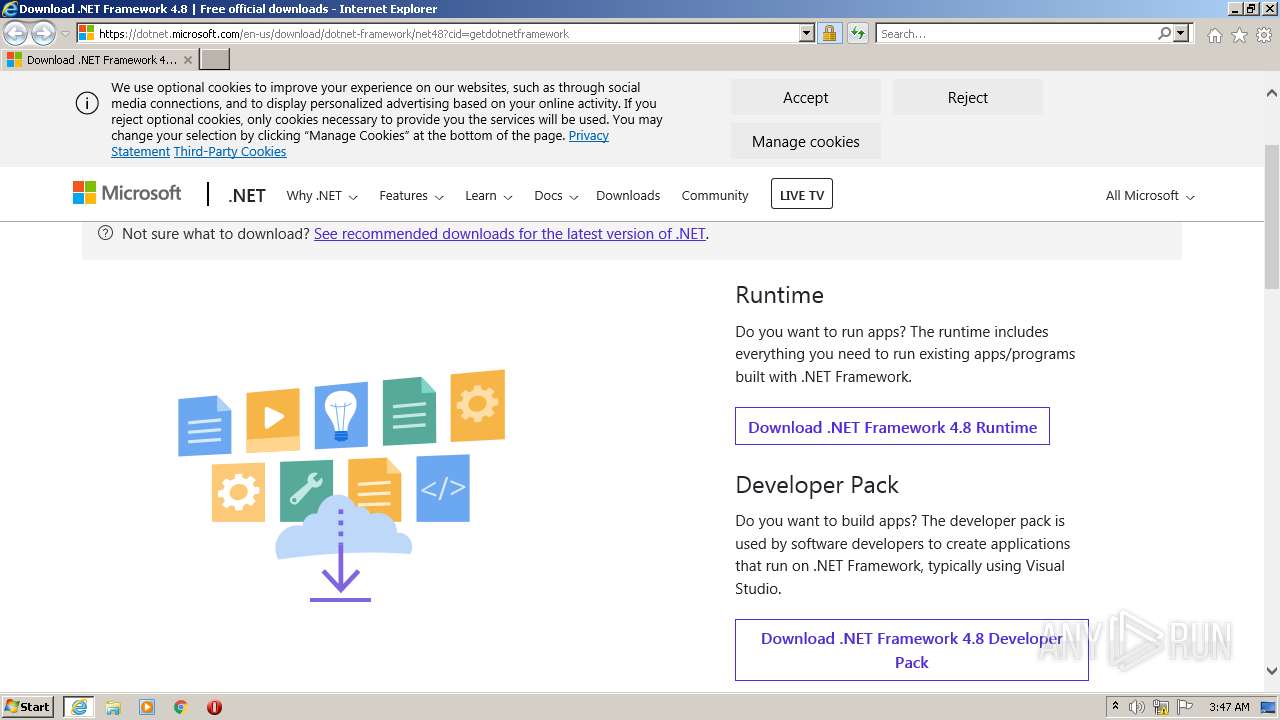Expand the recent pages dropdown arrow
1280x720 pixels.
coord(66,34)
